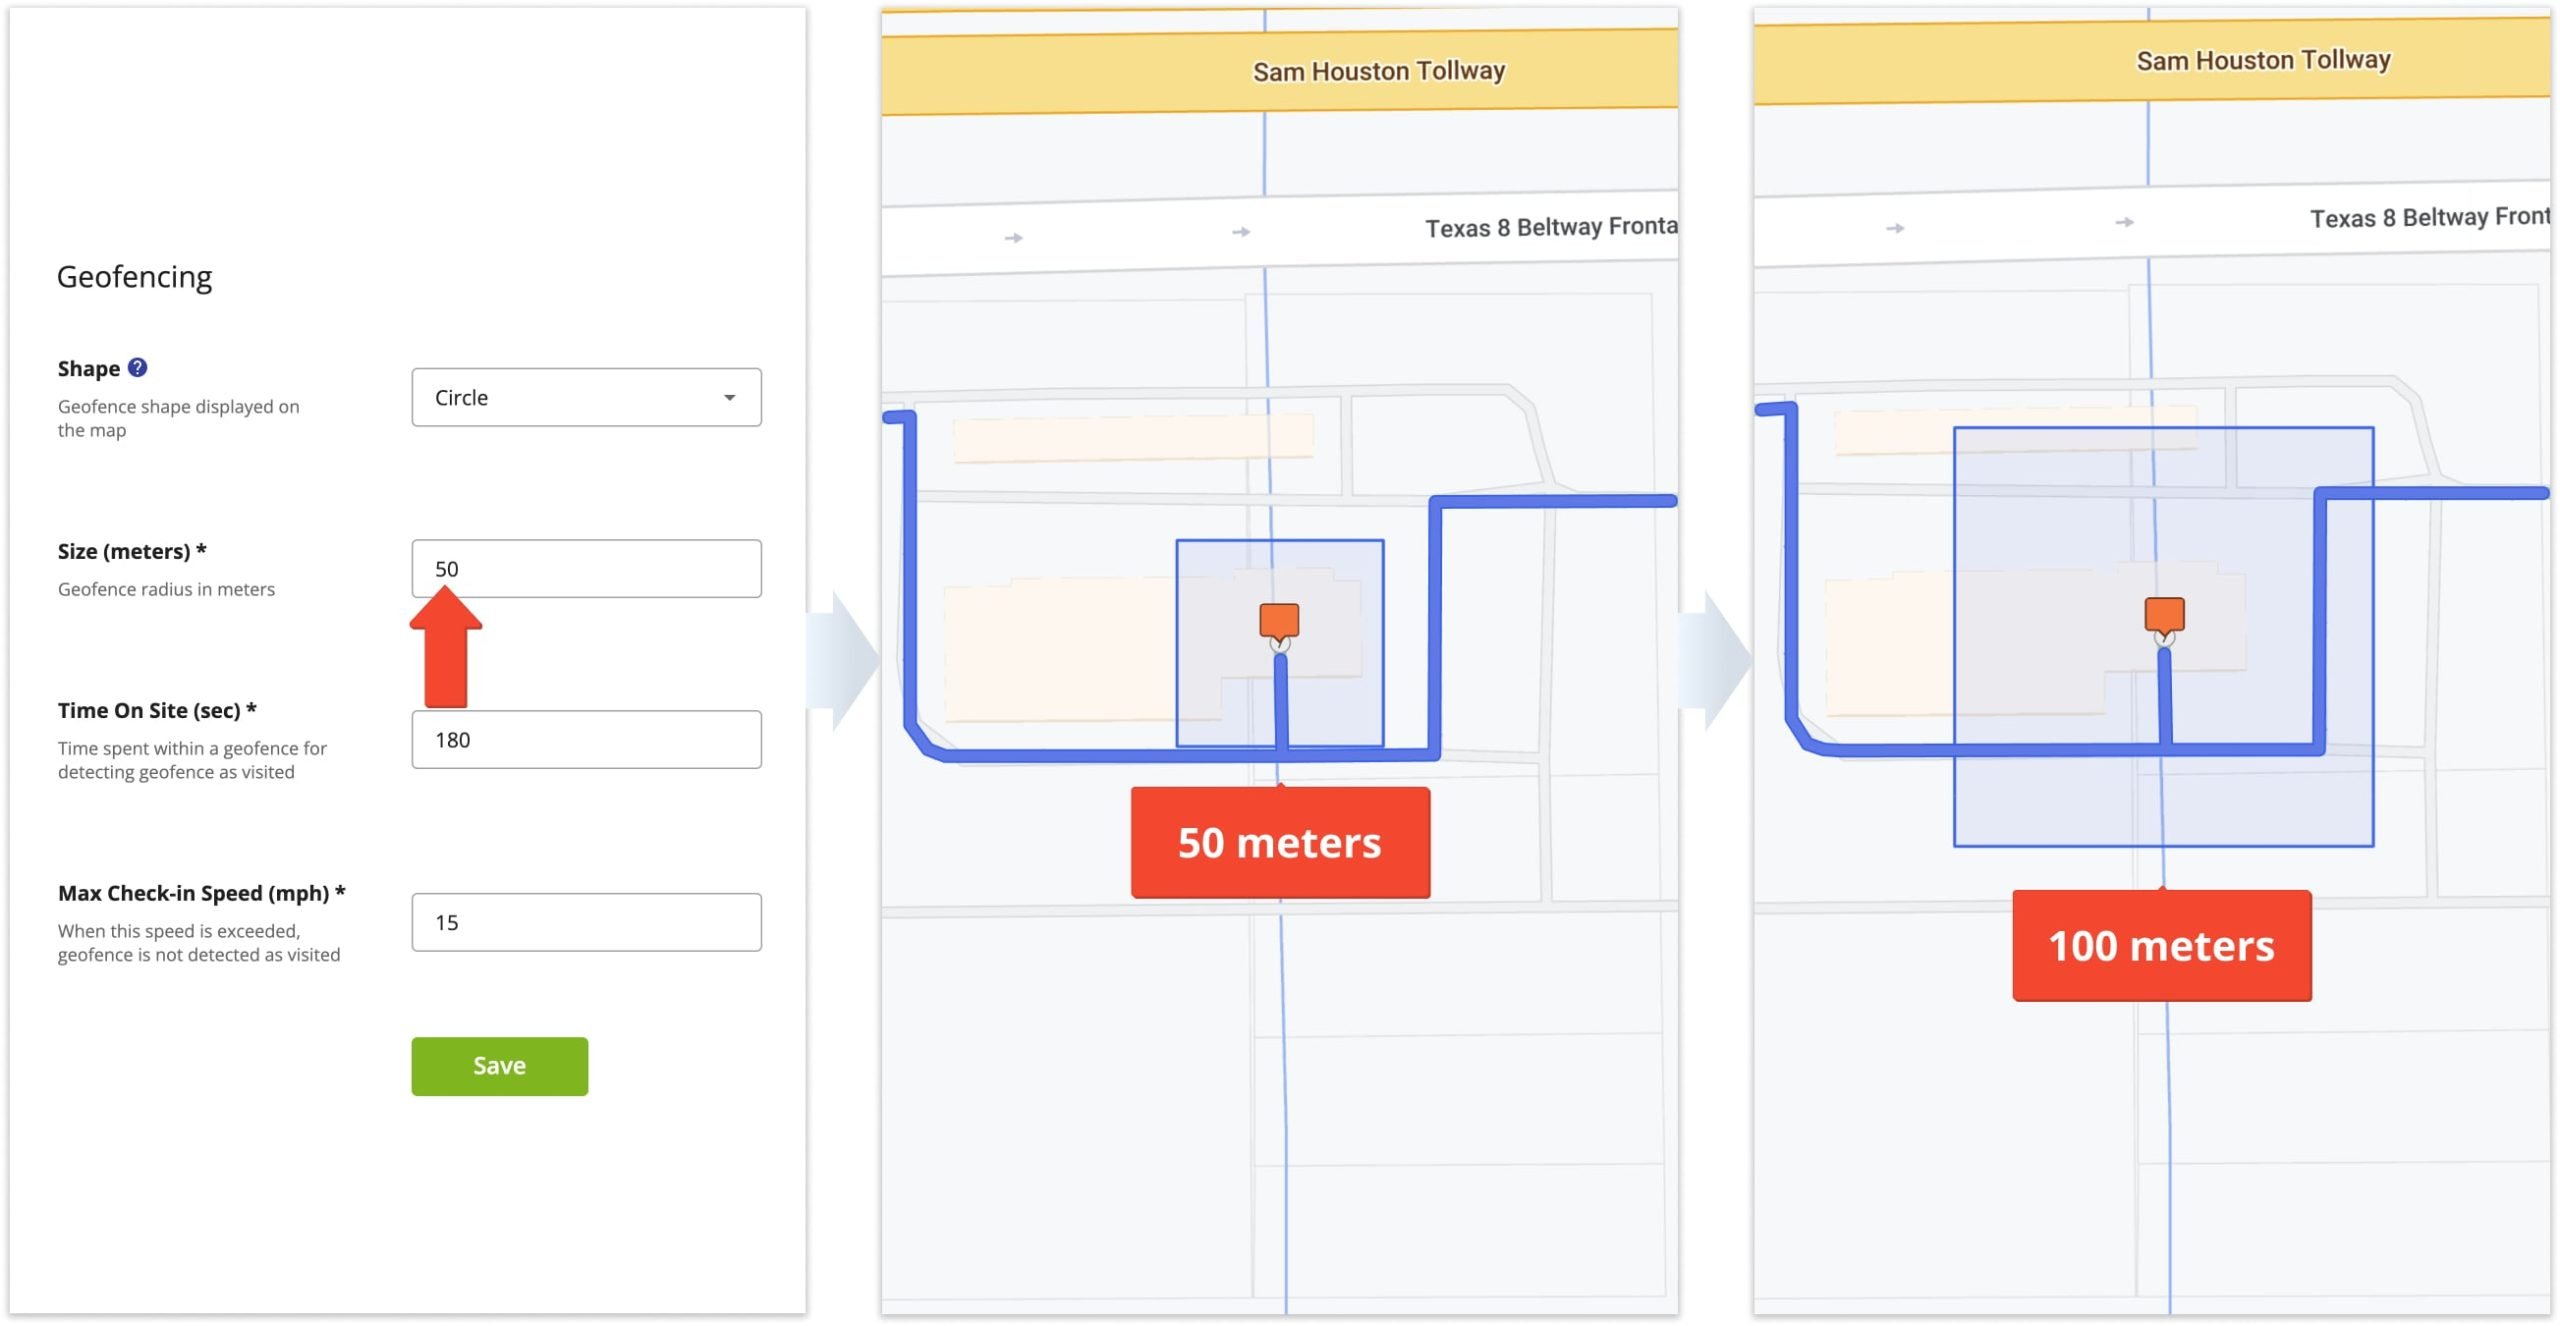Click 'Geofence shape displayed on the map' text
The width and height of the screenshot is (2560, 1326).
click(178, 418)
